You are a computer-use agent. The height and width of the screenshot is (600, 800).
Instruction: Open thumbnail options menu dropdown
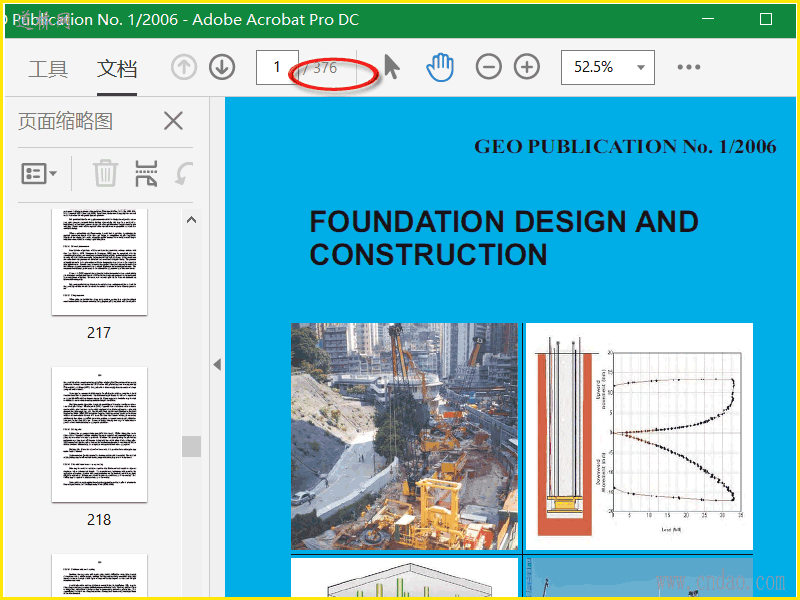click(x=39, y=173)
